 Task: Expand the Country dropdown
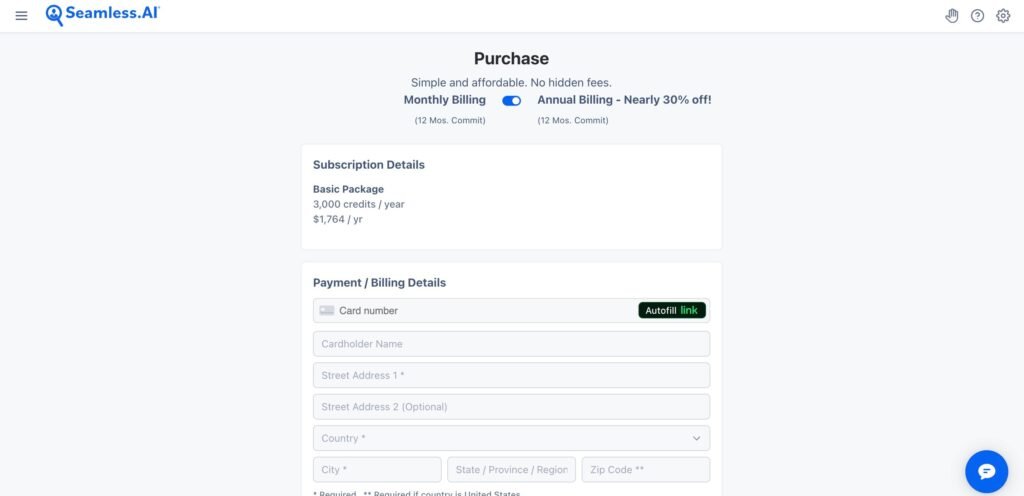[500, 439]
